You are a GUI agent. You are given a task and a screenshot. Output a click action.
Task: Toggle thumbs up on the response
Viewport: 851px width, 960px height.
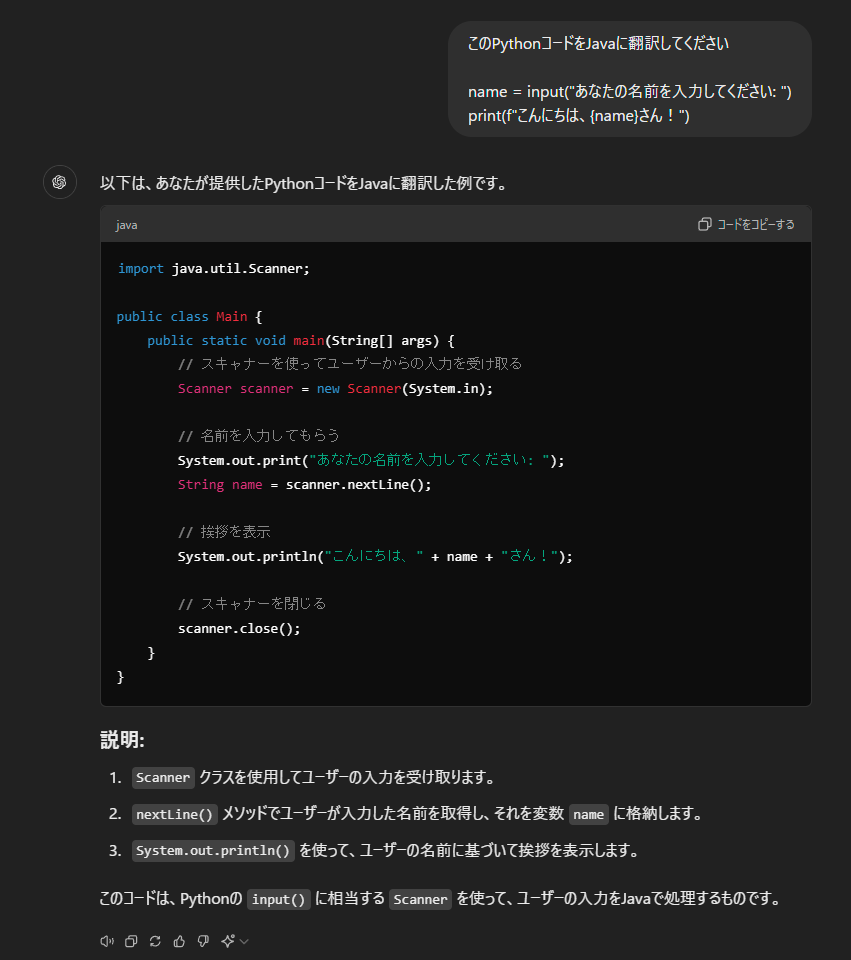(x=179, y=941)
